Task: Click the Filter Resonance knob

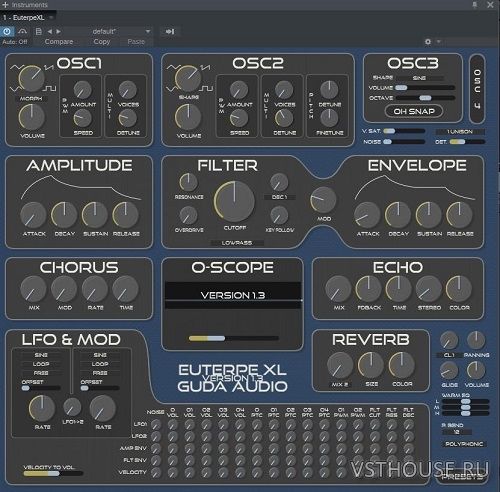Action: [x=189, y=182]
